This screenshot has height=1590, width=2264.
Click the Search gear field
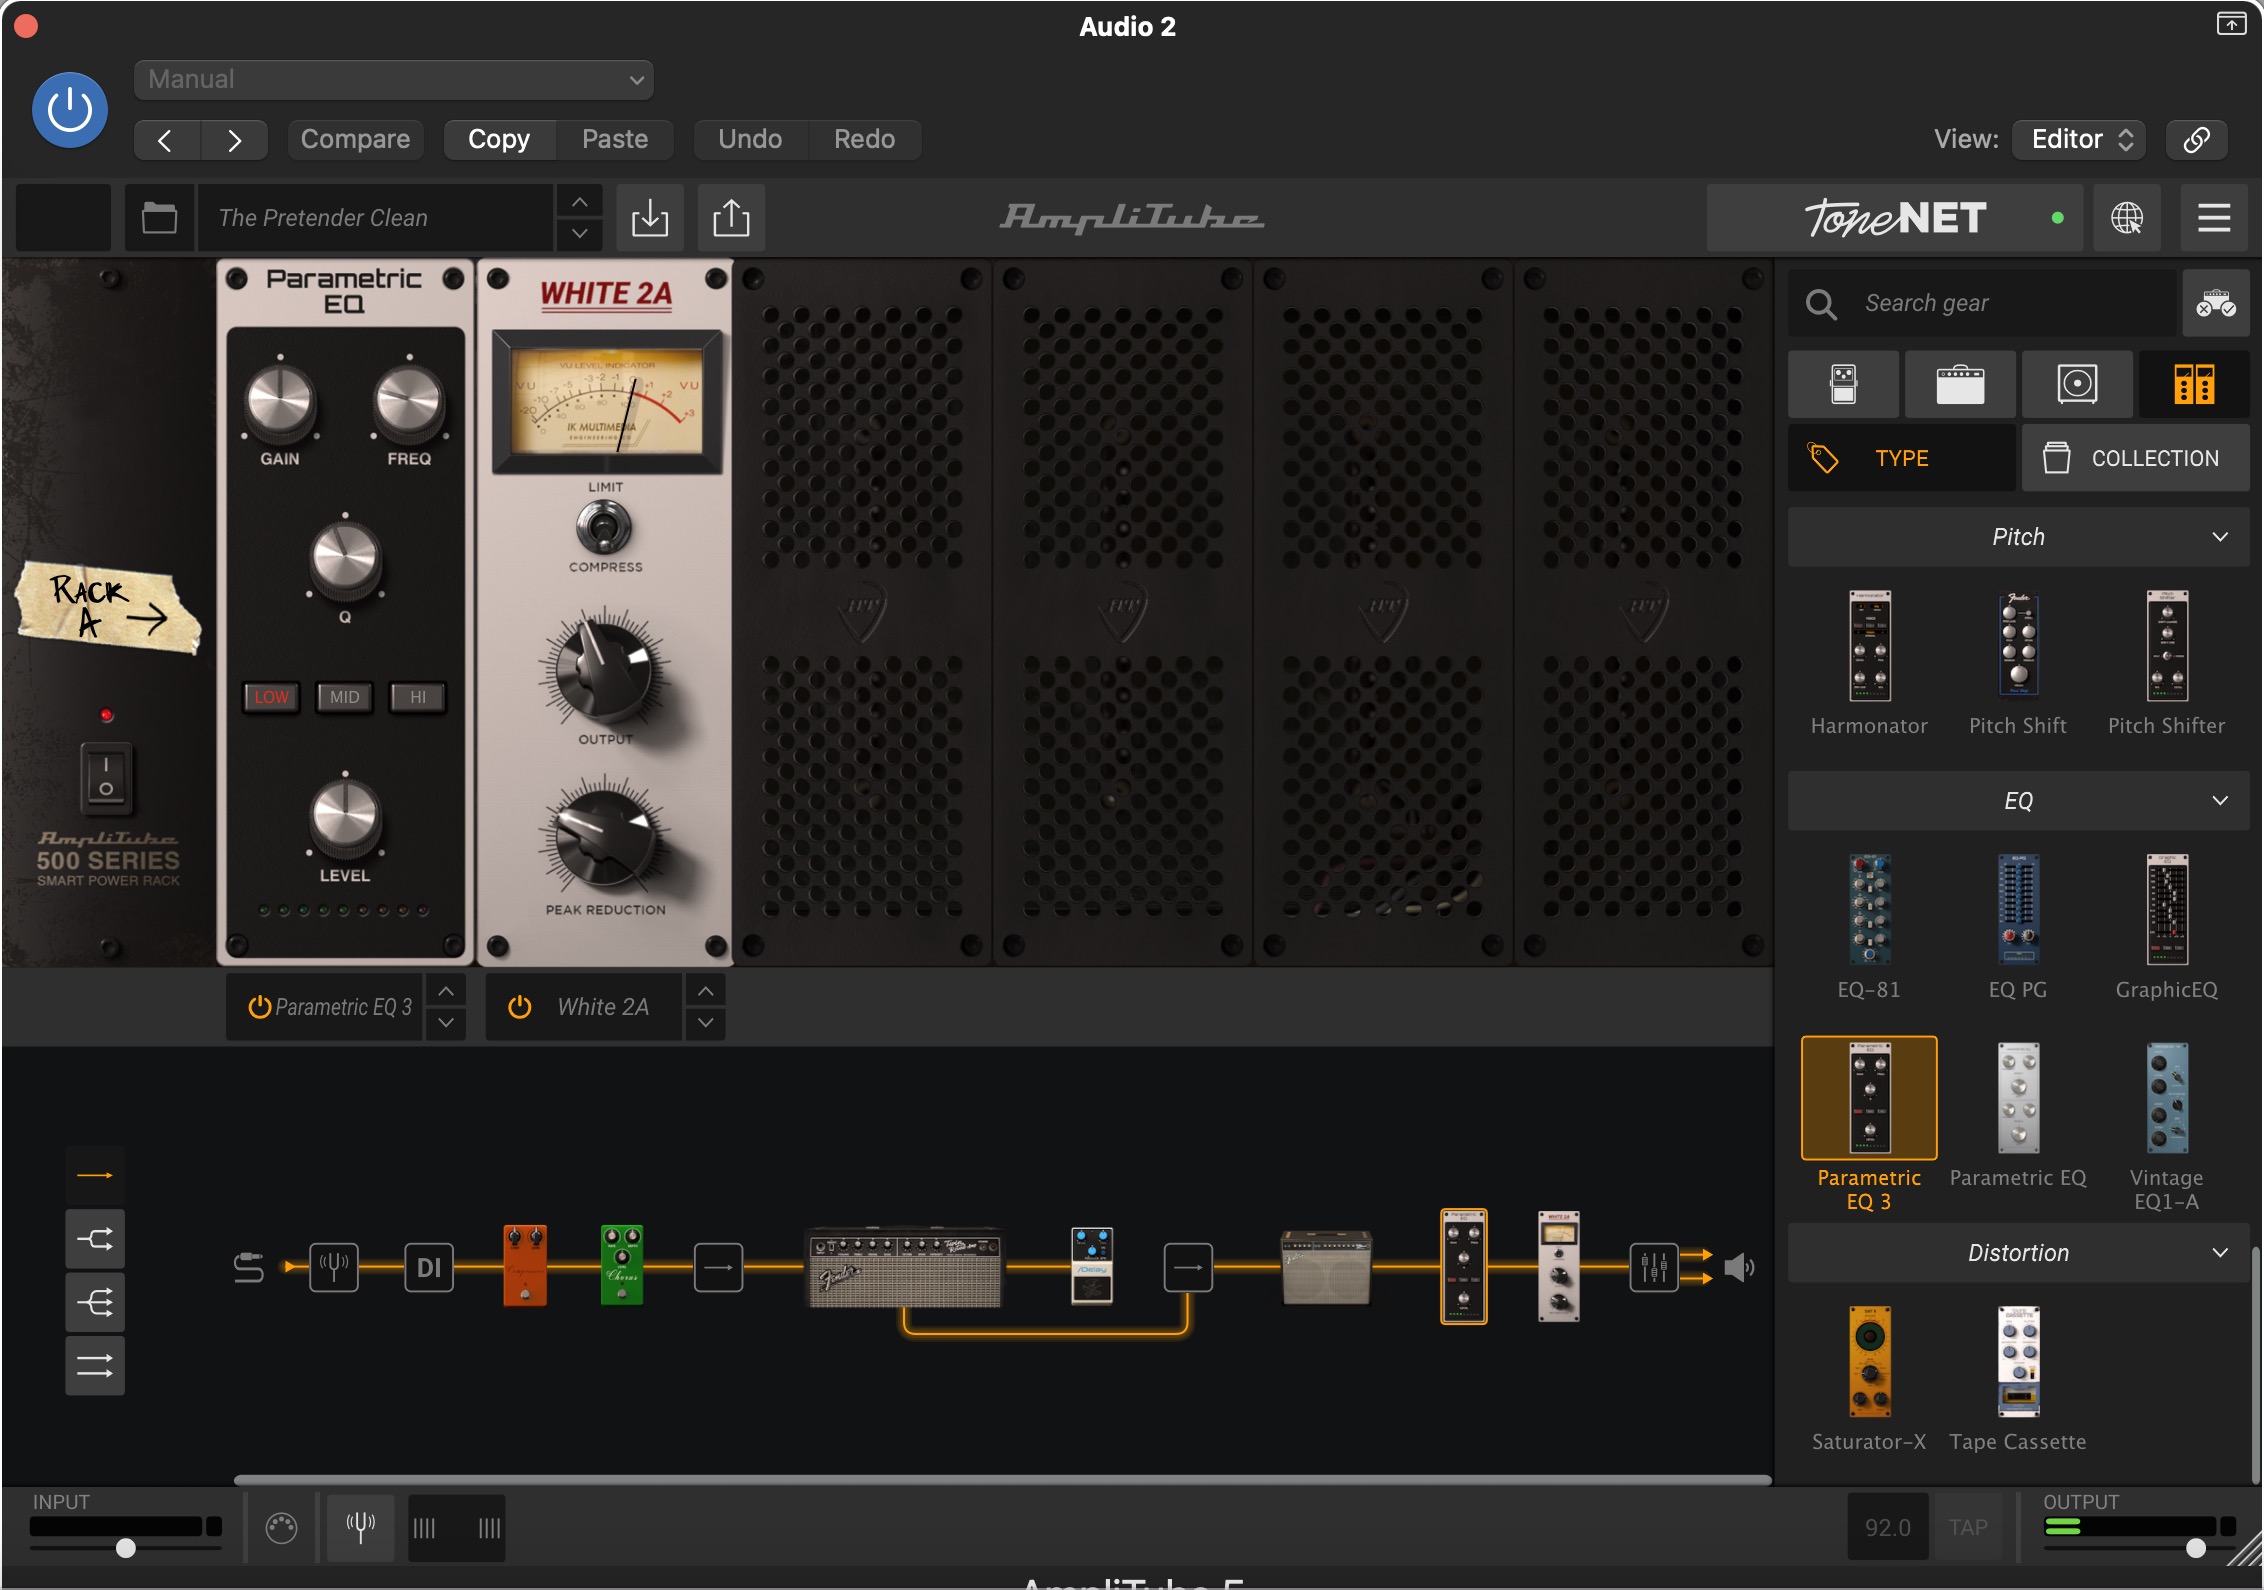click(x=1982, y=303)
